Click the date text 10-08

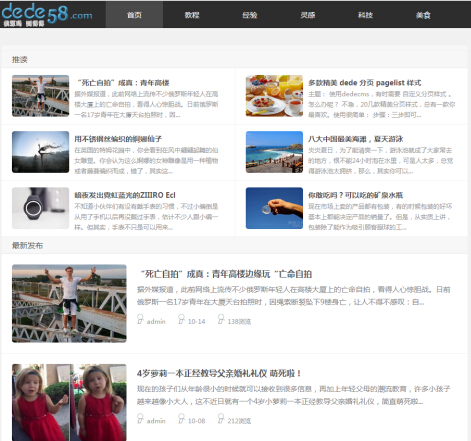(197, 421)
